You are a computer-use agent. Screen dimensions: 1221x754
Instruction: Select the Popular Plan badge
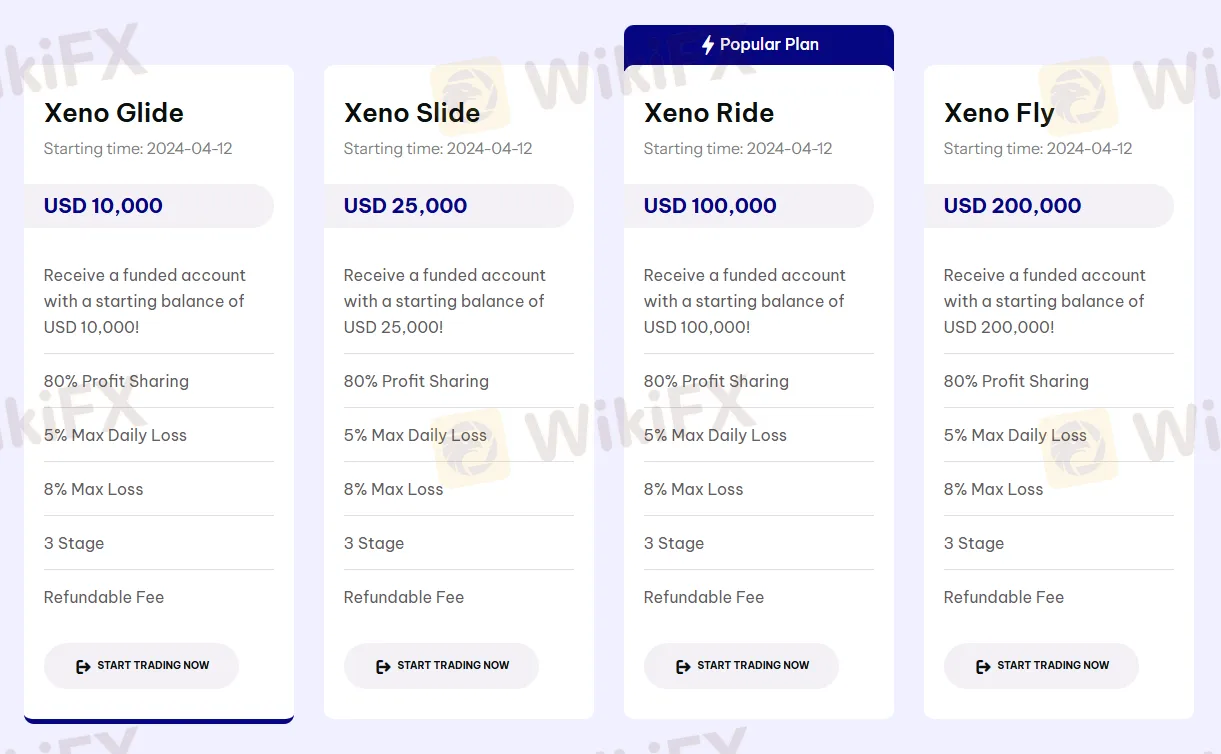coord(758,44)
